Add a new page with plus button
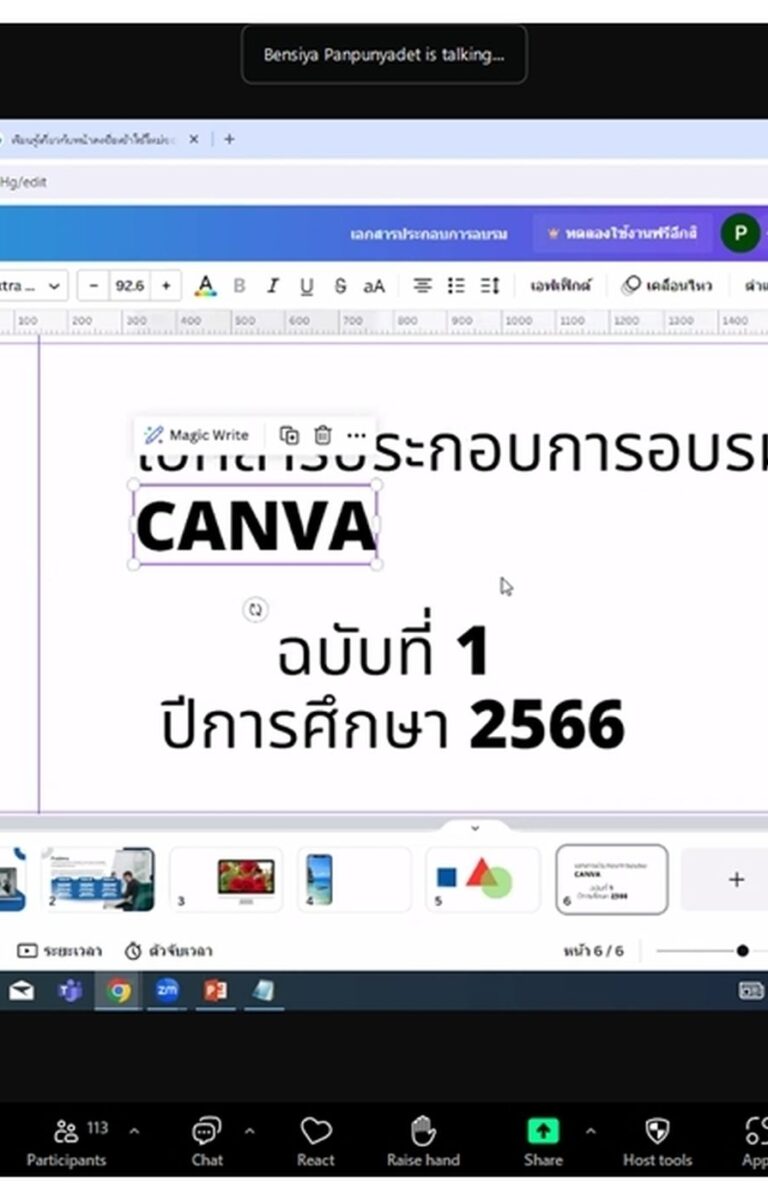This screenshot has height=1200, width=768. point(736,880)
